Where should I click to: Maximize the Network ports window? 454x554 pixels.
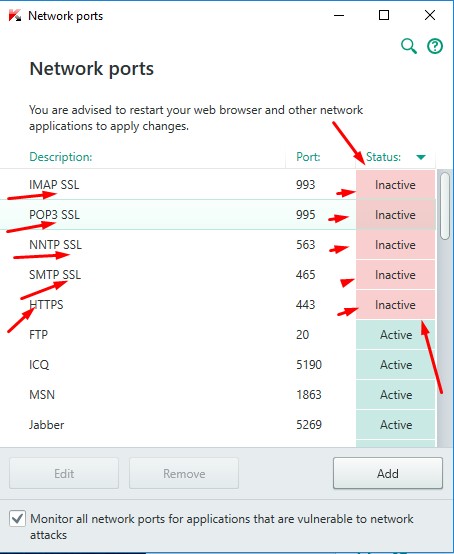tap(384, 15)
